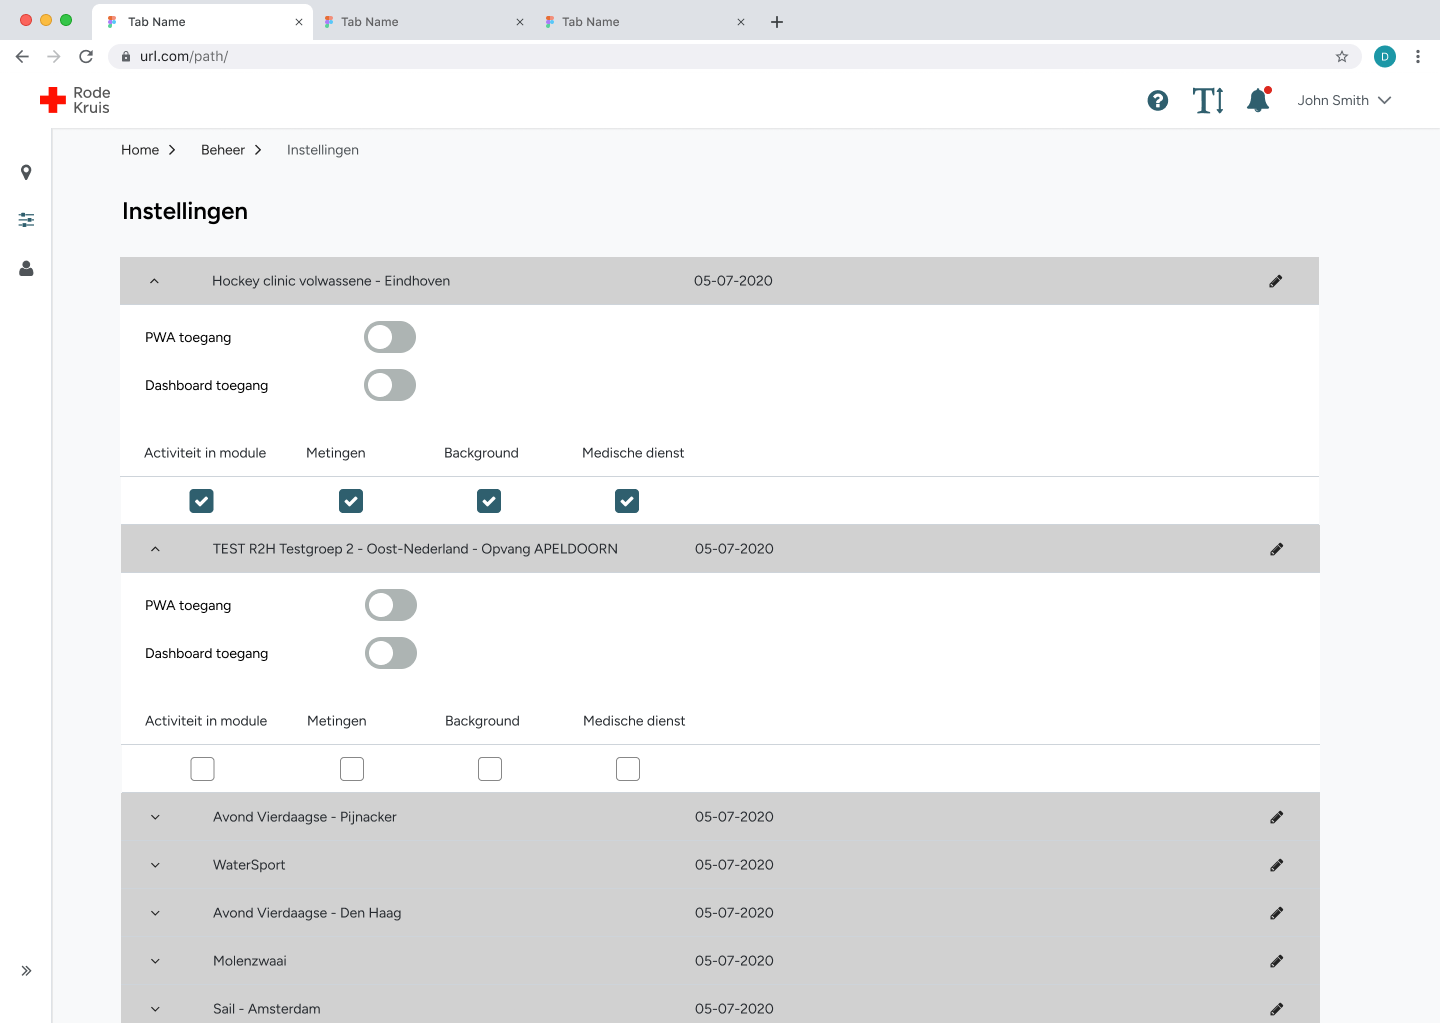
Task: Click the text size adjustment icon
Action: [x=1208, y=100]
